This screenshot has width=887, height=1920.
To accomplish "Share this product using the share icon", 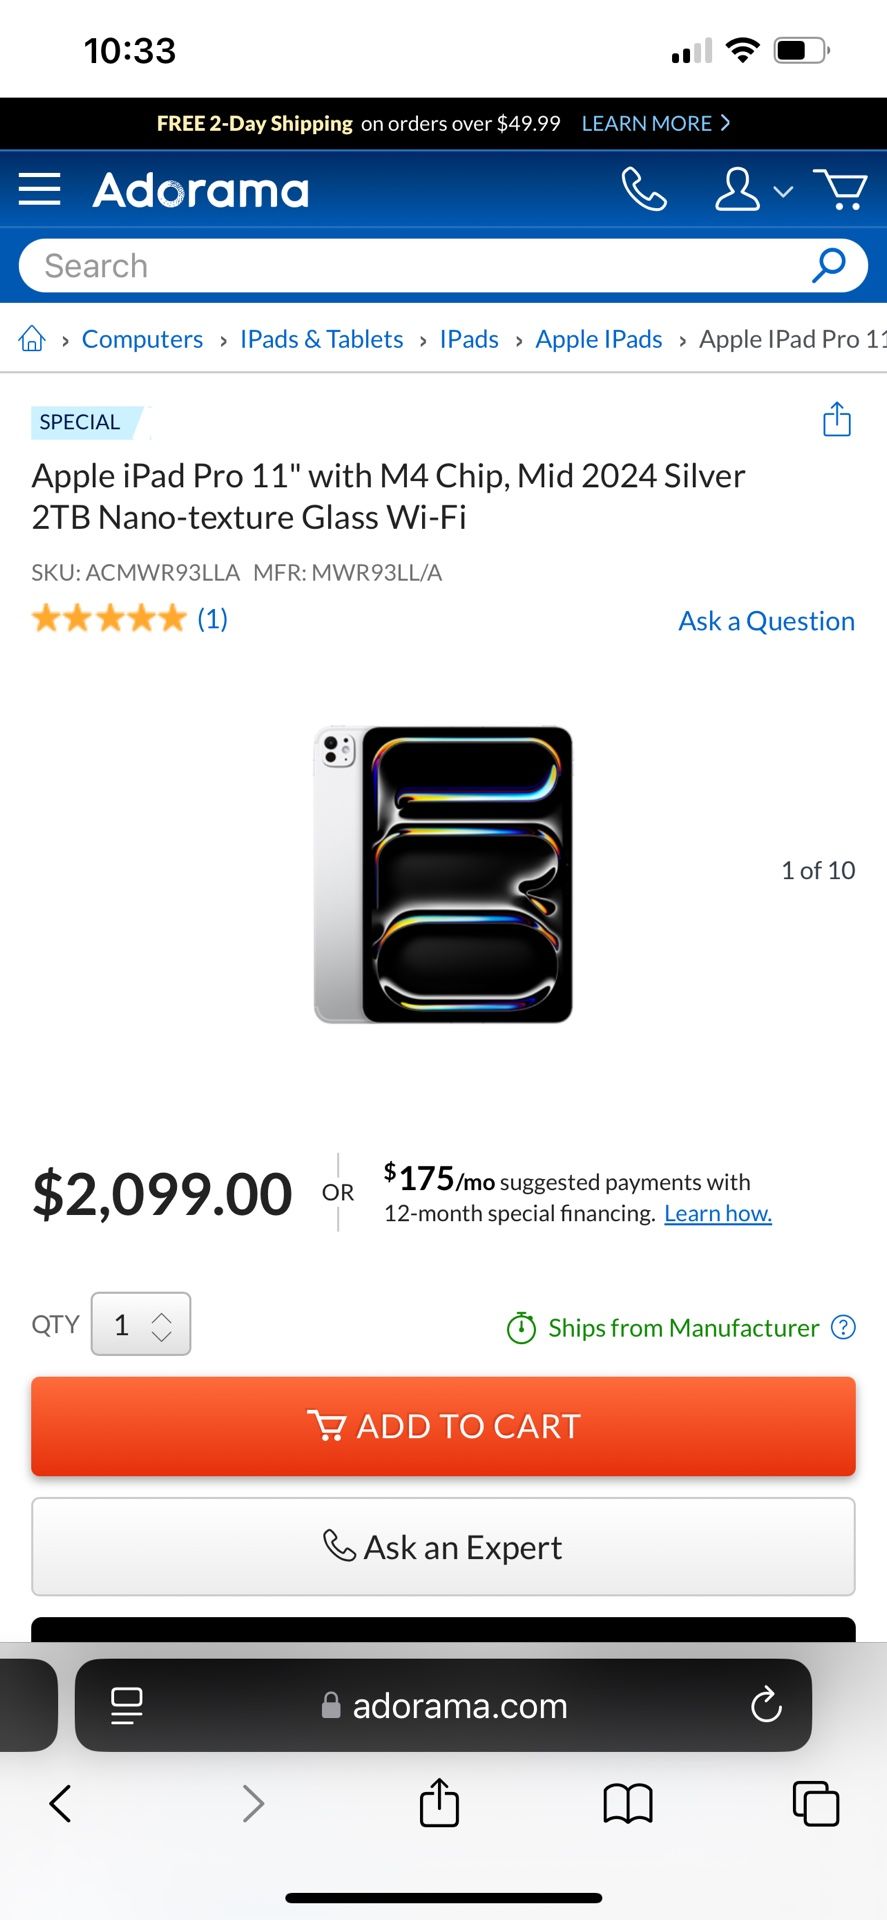I will click(837, 419).
